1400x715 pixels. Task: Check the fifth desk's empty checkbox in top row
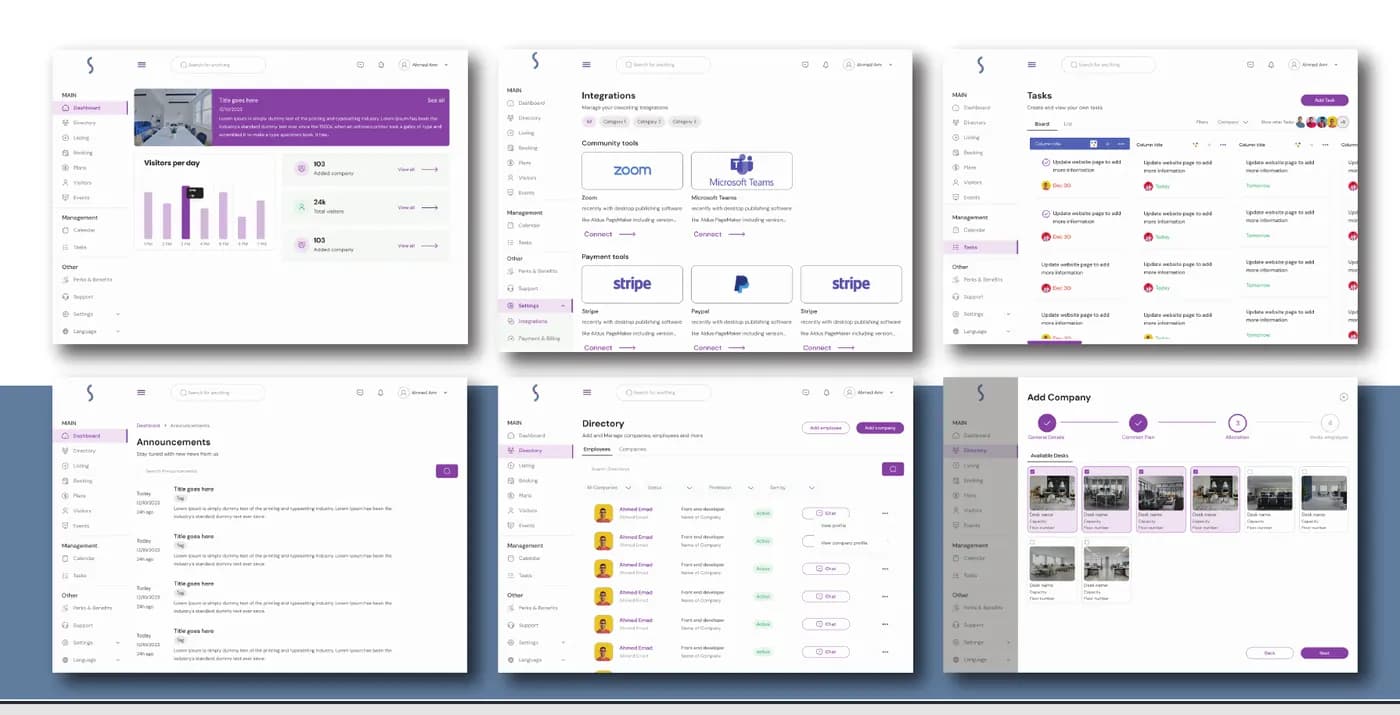1249,472
